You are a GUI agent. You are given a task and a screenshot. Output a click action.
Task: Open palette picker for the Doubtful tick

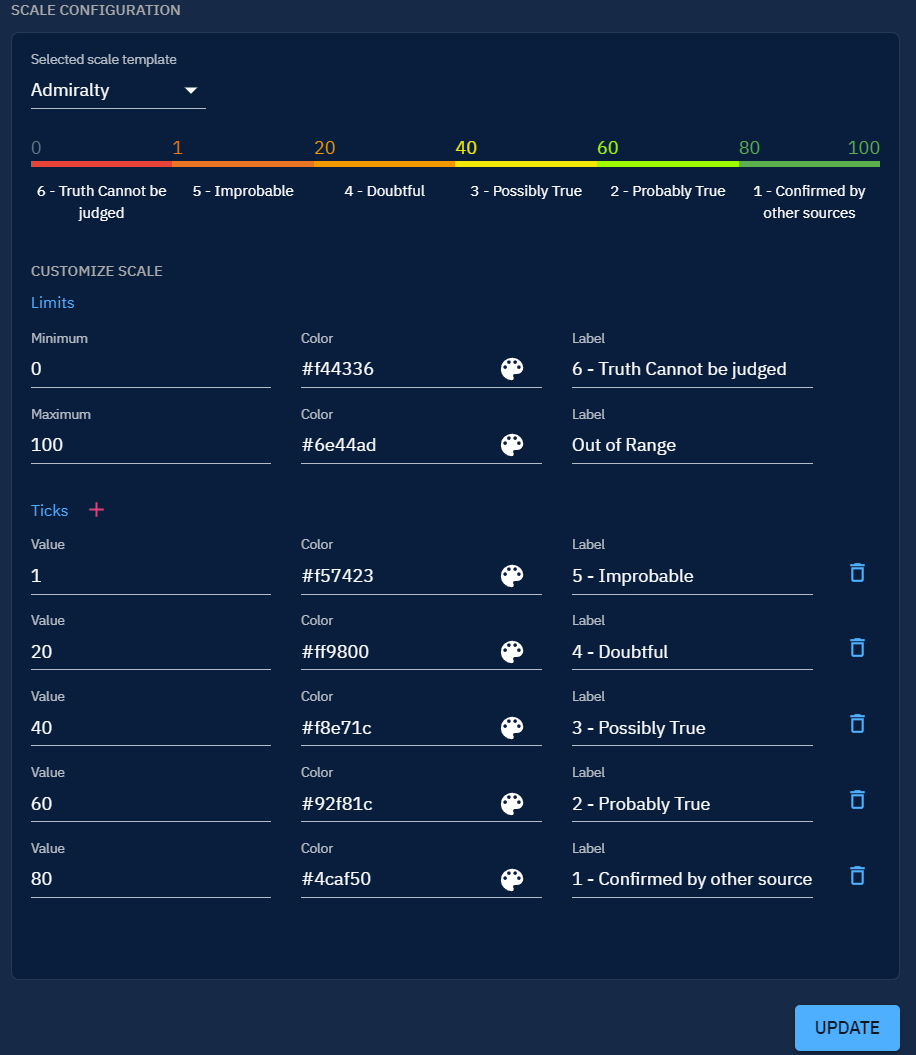coord(511,652)
